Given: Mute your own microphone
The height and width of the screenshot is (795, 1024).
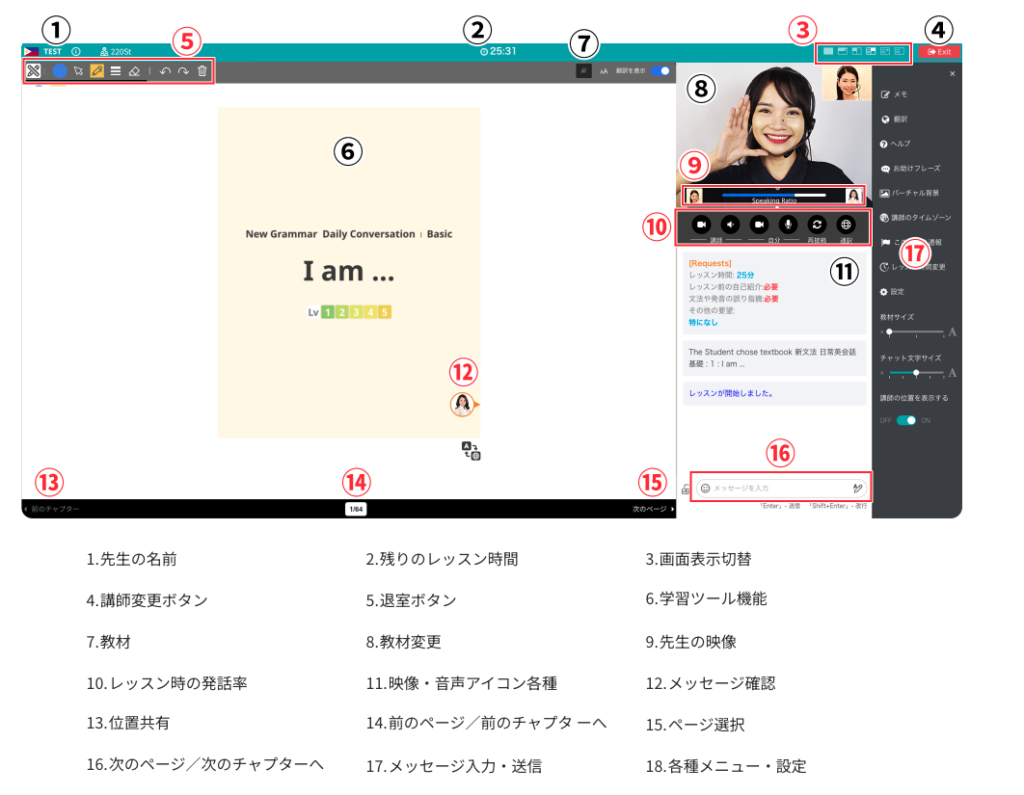Looking at the screenshot, I should 788,225.
